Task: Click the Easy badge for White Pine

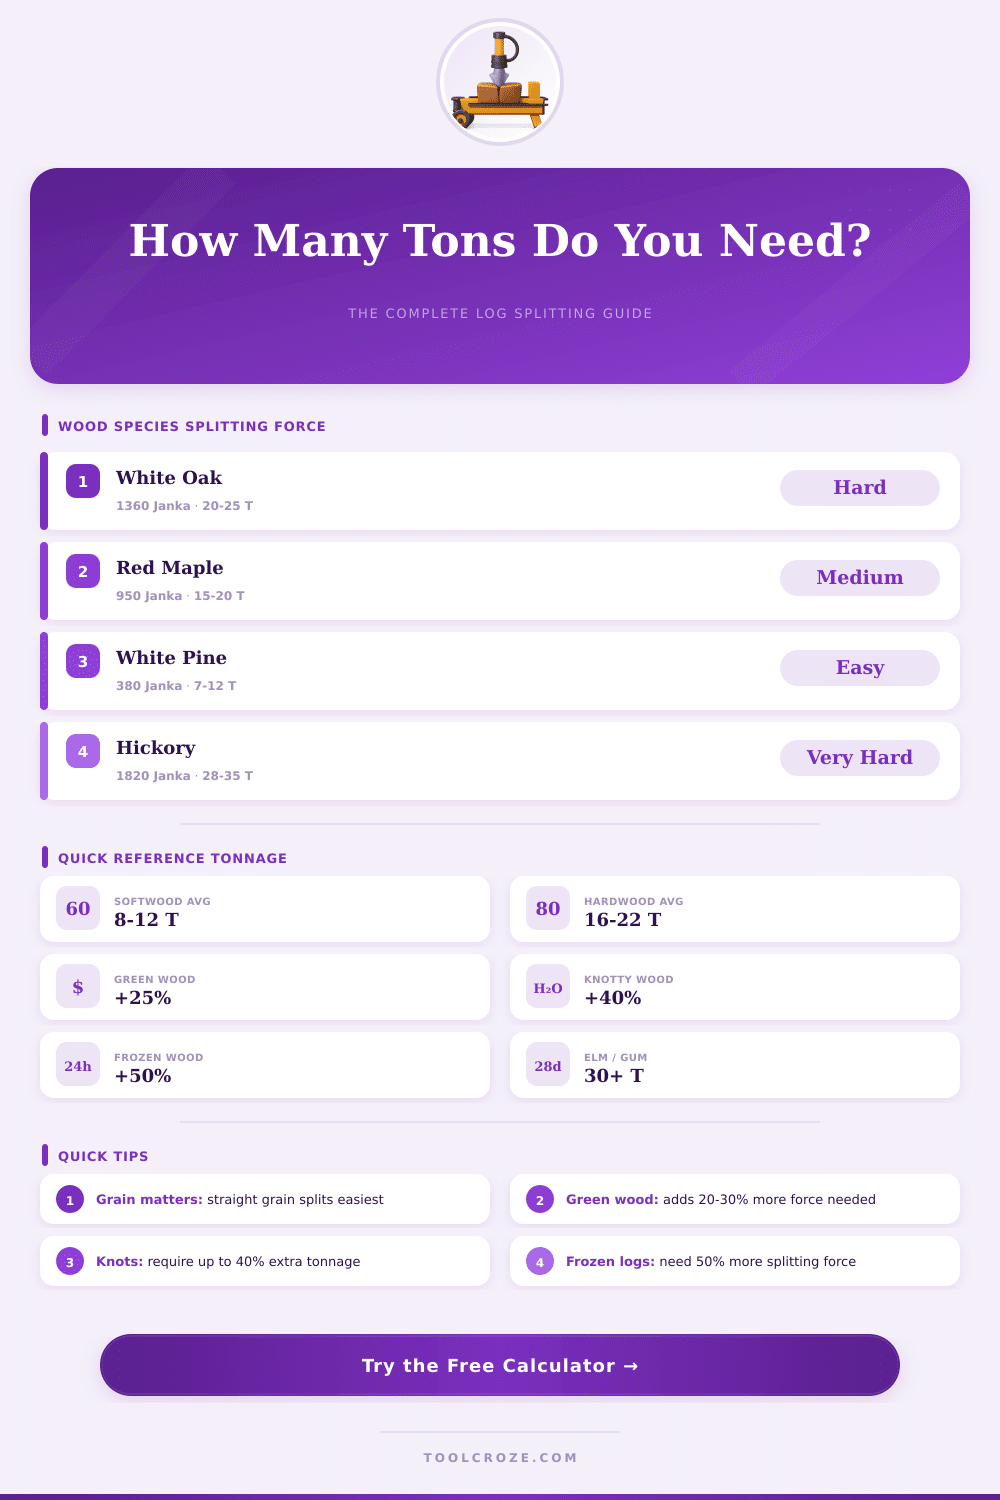Action: [x=859, y=668]
